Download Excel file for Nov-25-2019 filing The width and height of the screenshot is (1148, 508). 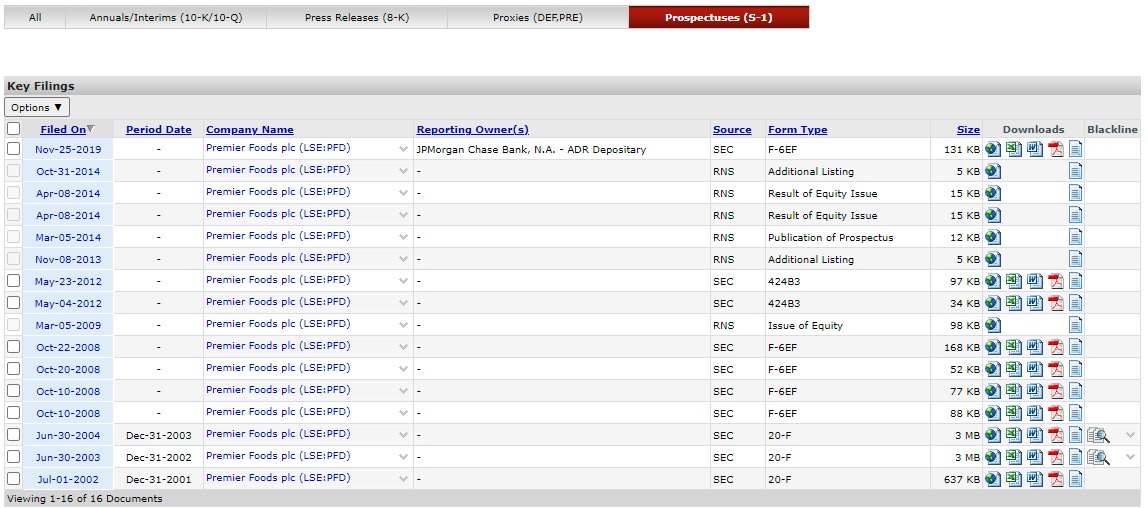click(1013, 149)
